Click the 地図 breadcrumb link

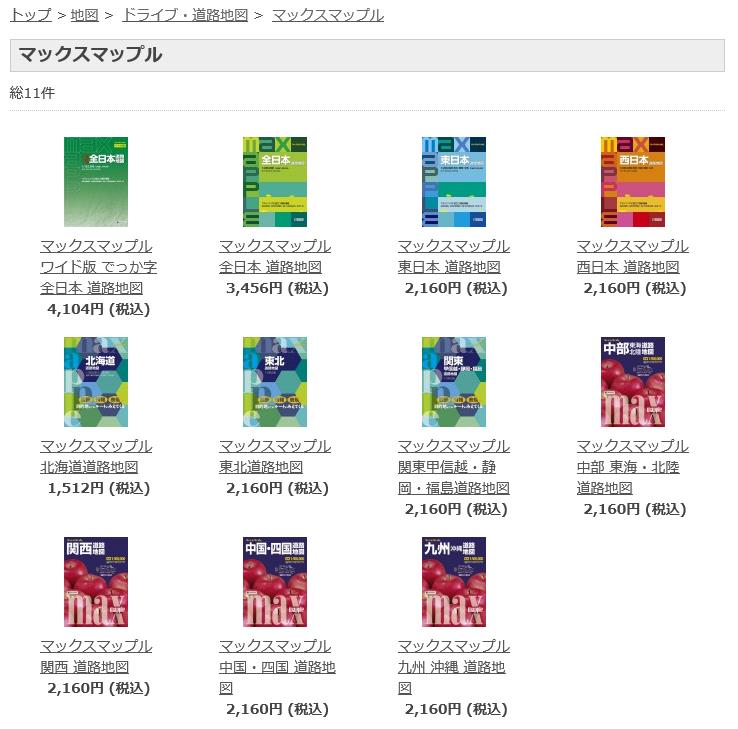point(85,15)
